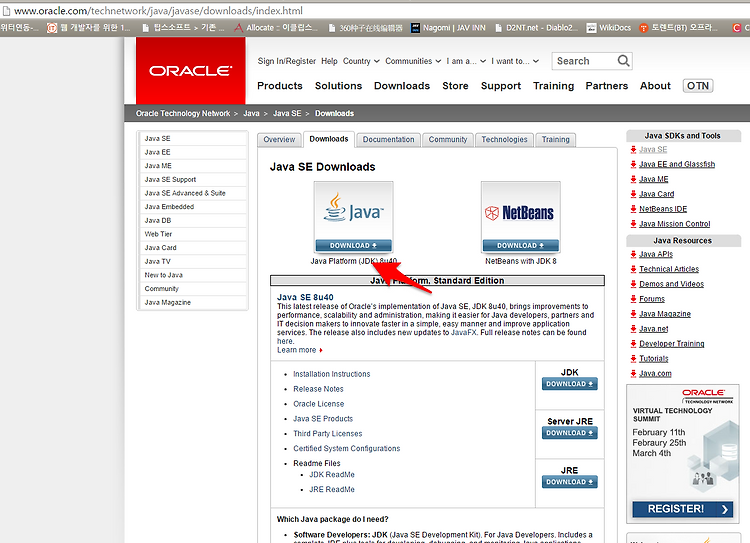Open the Downloads top menu

coord(402,86)
